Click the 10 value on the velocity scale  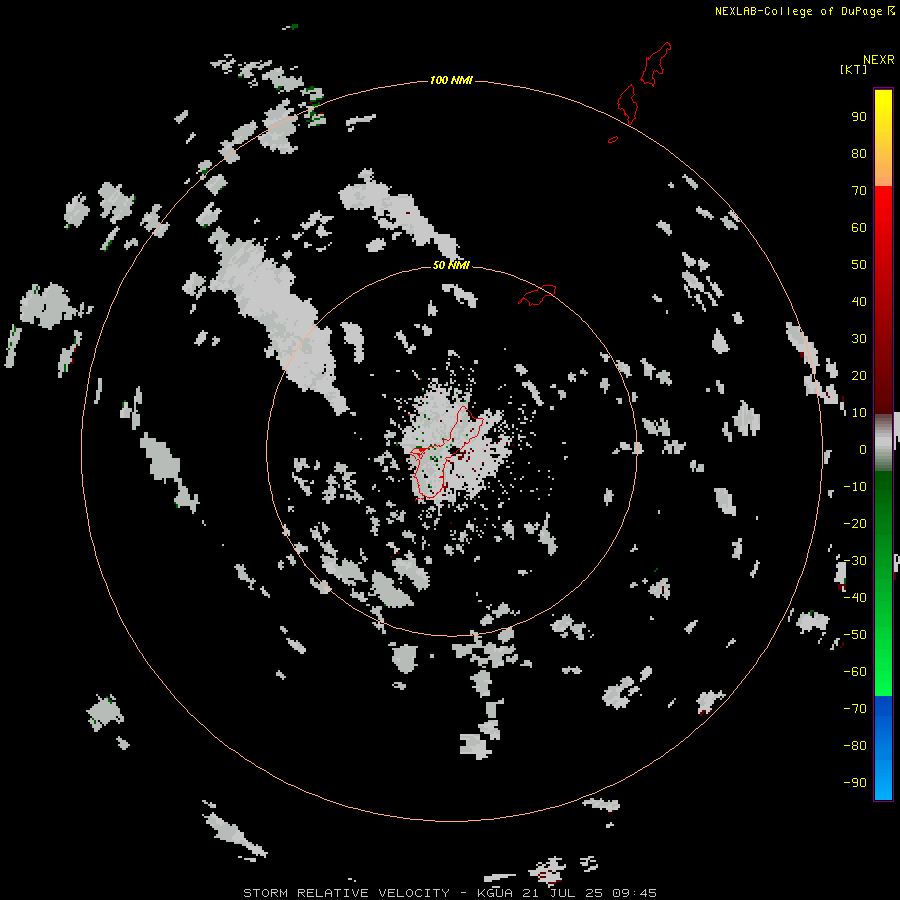click(x=859, y=413)
